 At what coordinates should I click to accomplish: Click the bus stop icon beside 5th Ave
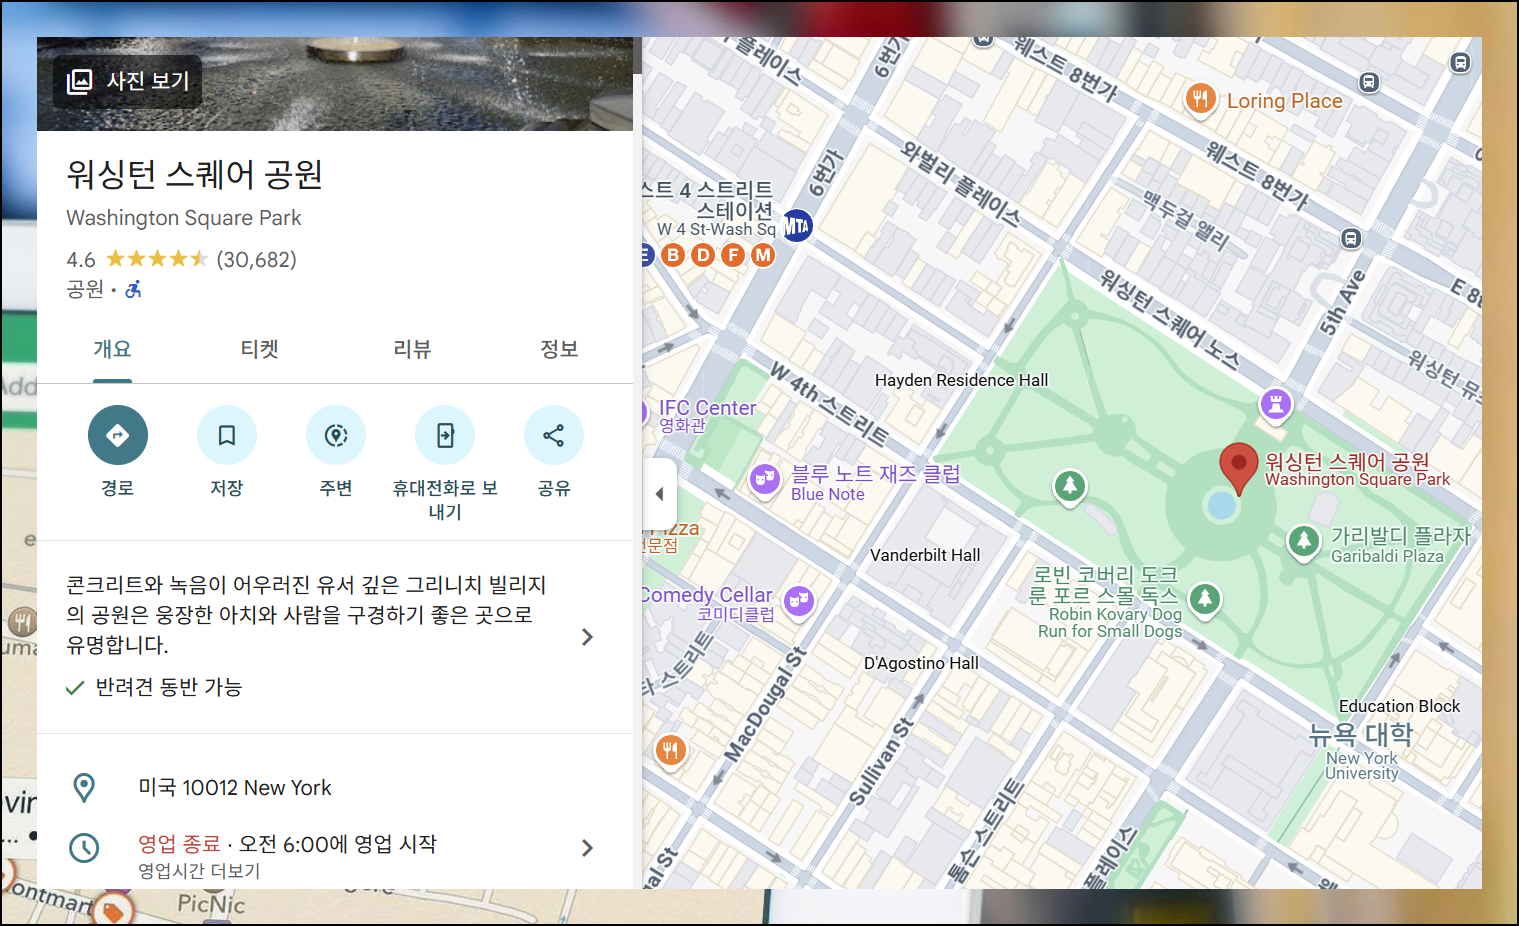1351,239
